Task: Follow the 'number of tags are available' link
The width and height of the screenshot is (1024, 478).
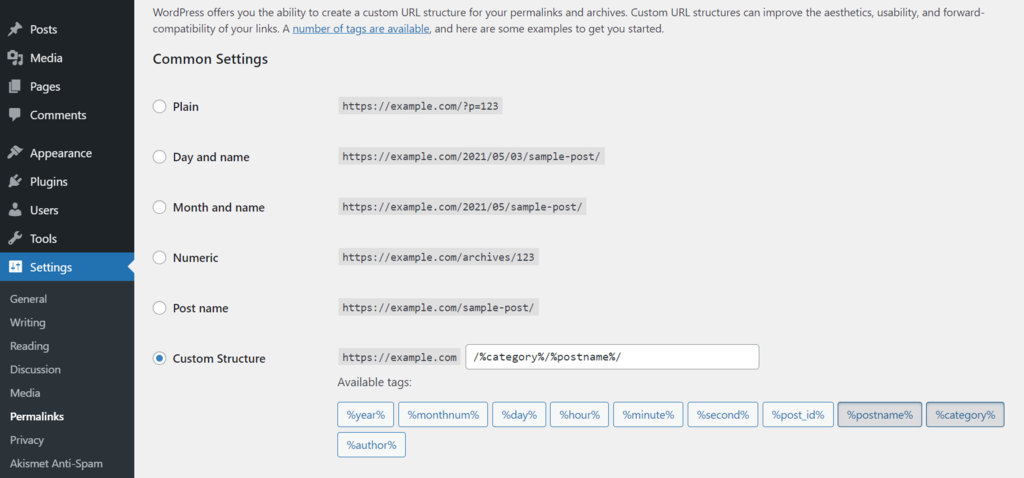Action: tap(361, 29)
